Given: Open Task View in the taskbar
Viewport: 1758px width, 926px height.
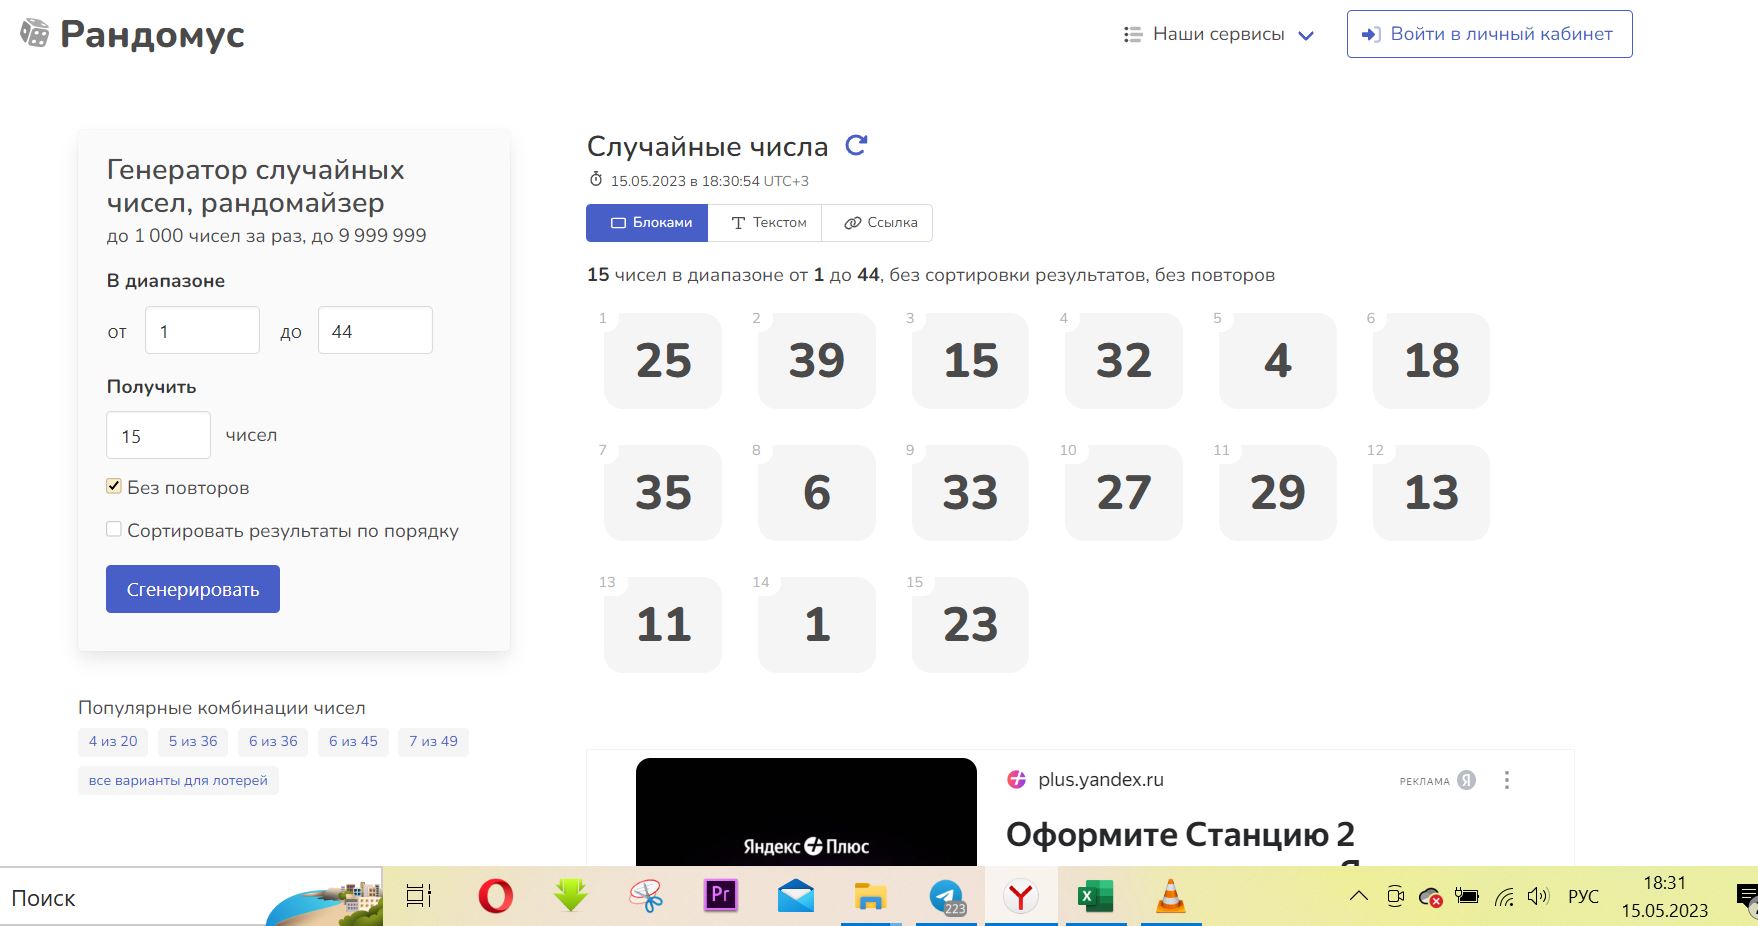Looking at the screenshot, I should point(419,896).
